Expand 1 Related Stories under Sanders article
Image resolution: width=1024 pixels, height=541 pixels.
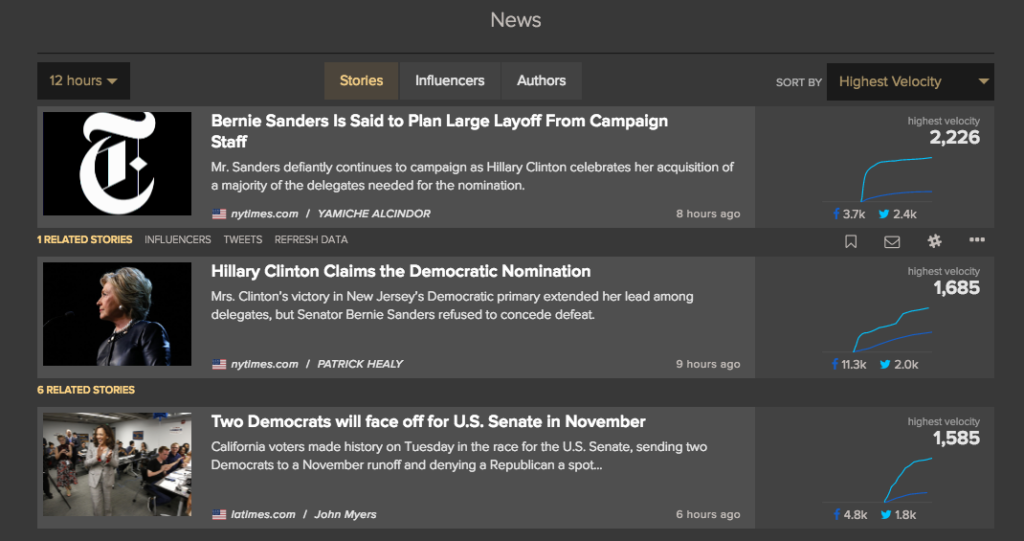click(84, 240)
